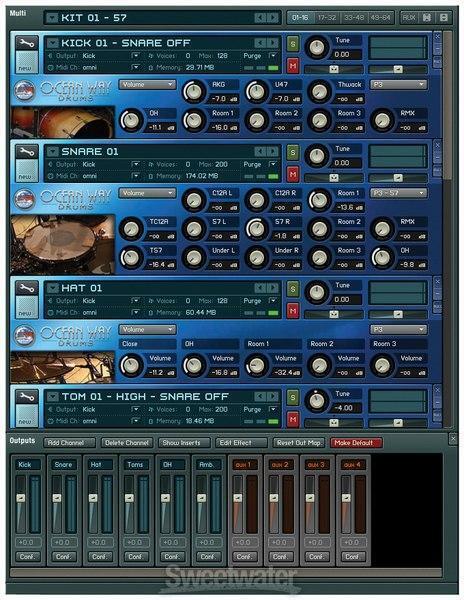Click the Make Default button
This screenshot has width=464, height=600.
[356, 443]
